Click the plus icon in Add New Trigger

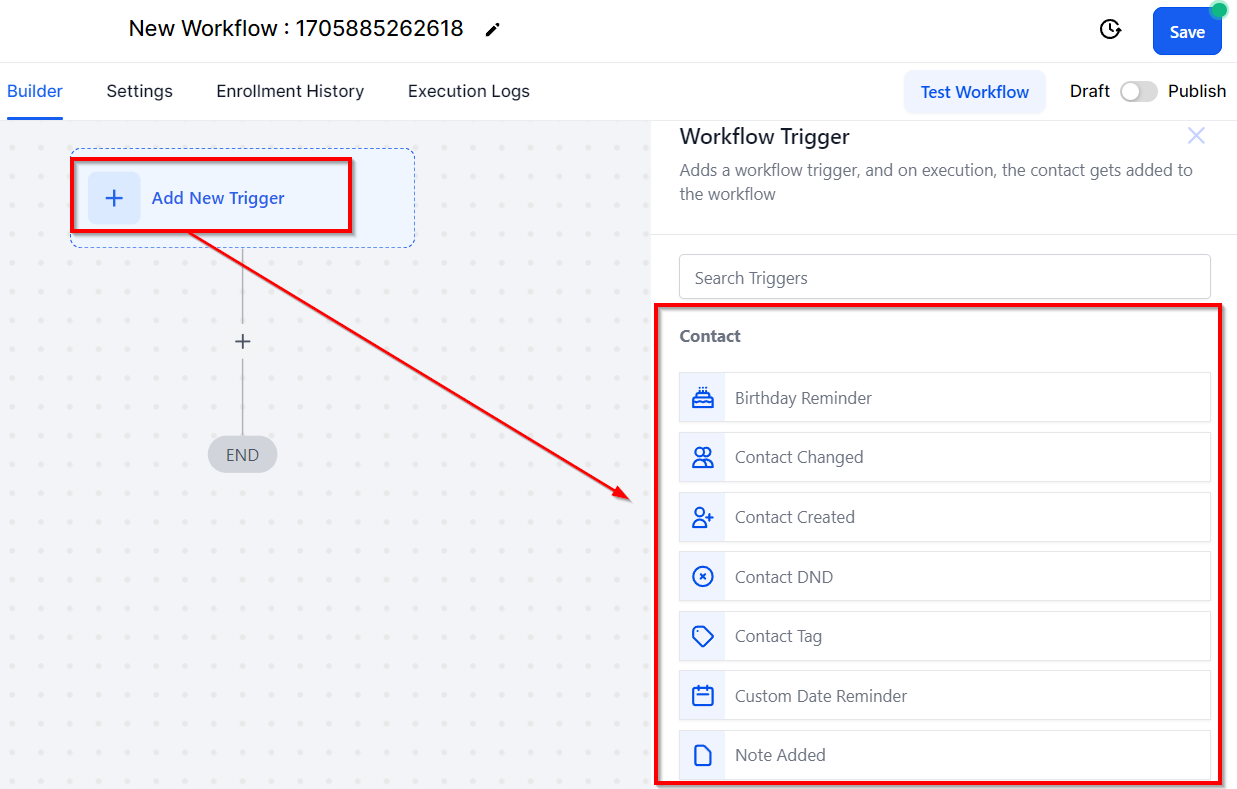click(x=114, y=198)
